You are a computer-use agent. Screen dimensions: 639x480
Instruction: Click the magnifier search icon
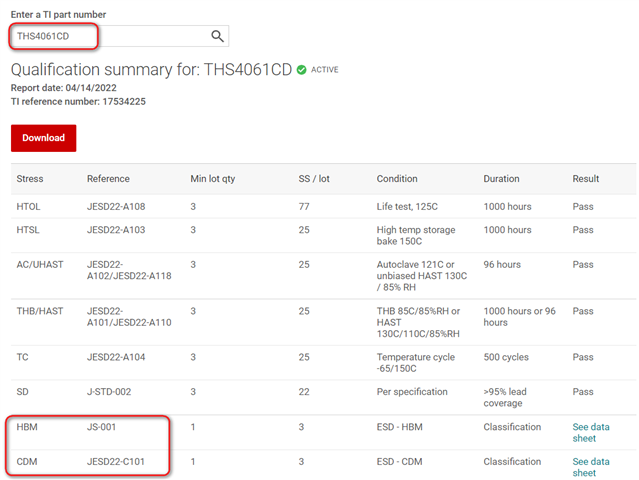click(x=217, y=37)
